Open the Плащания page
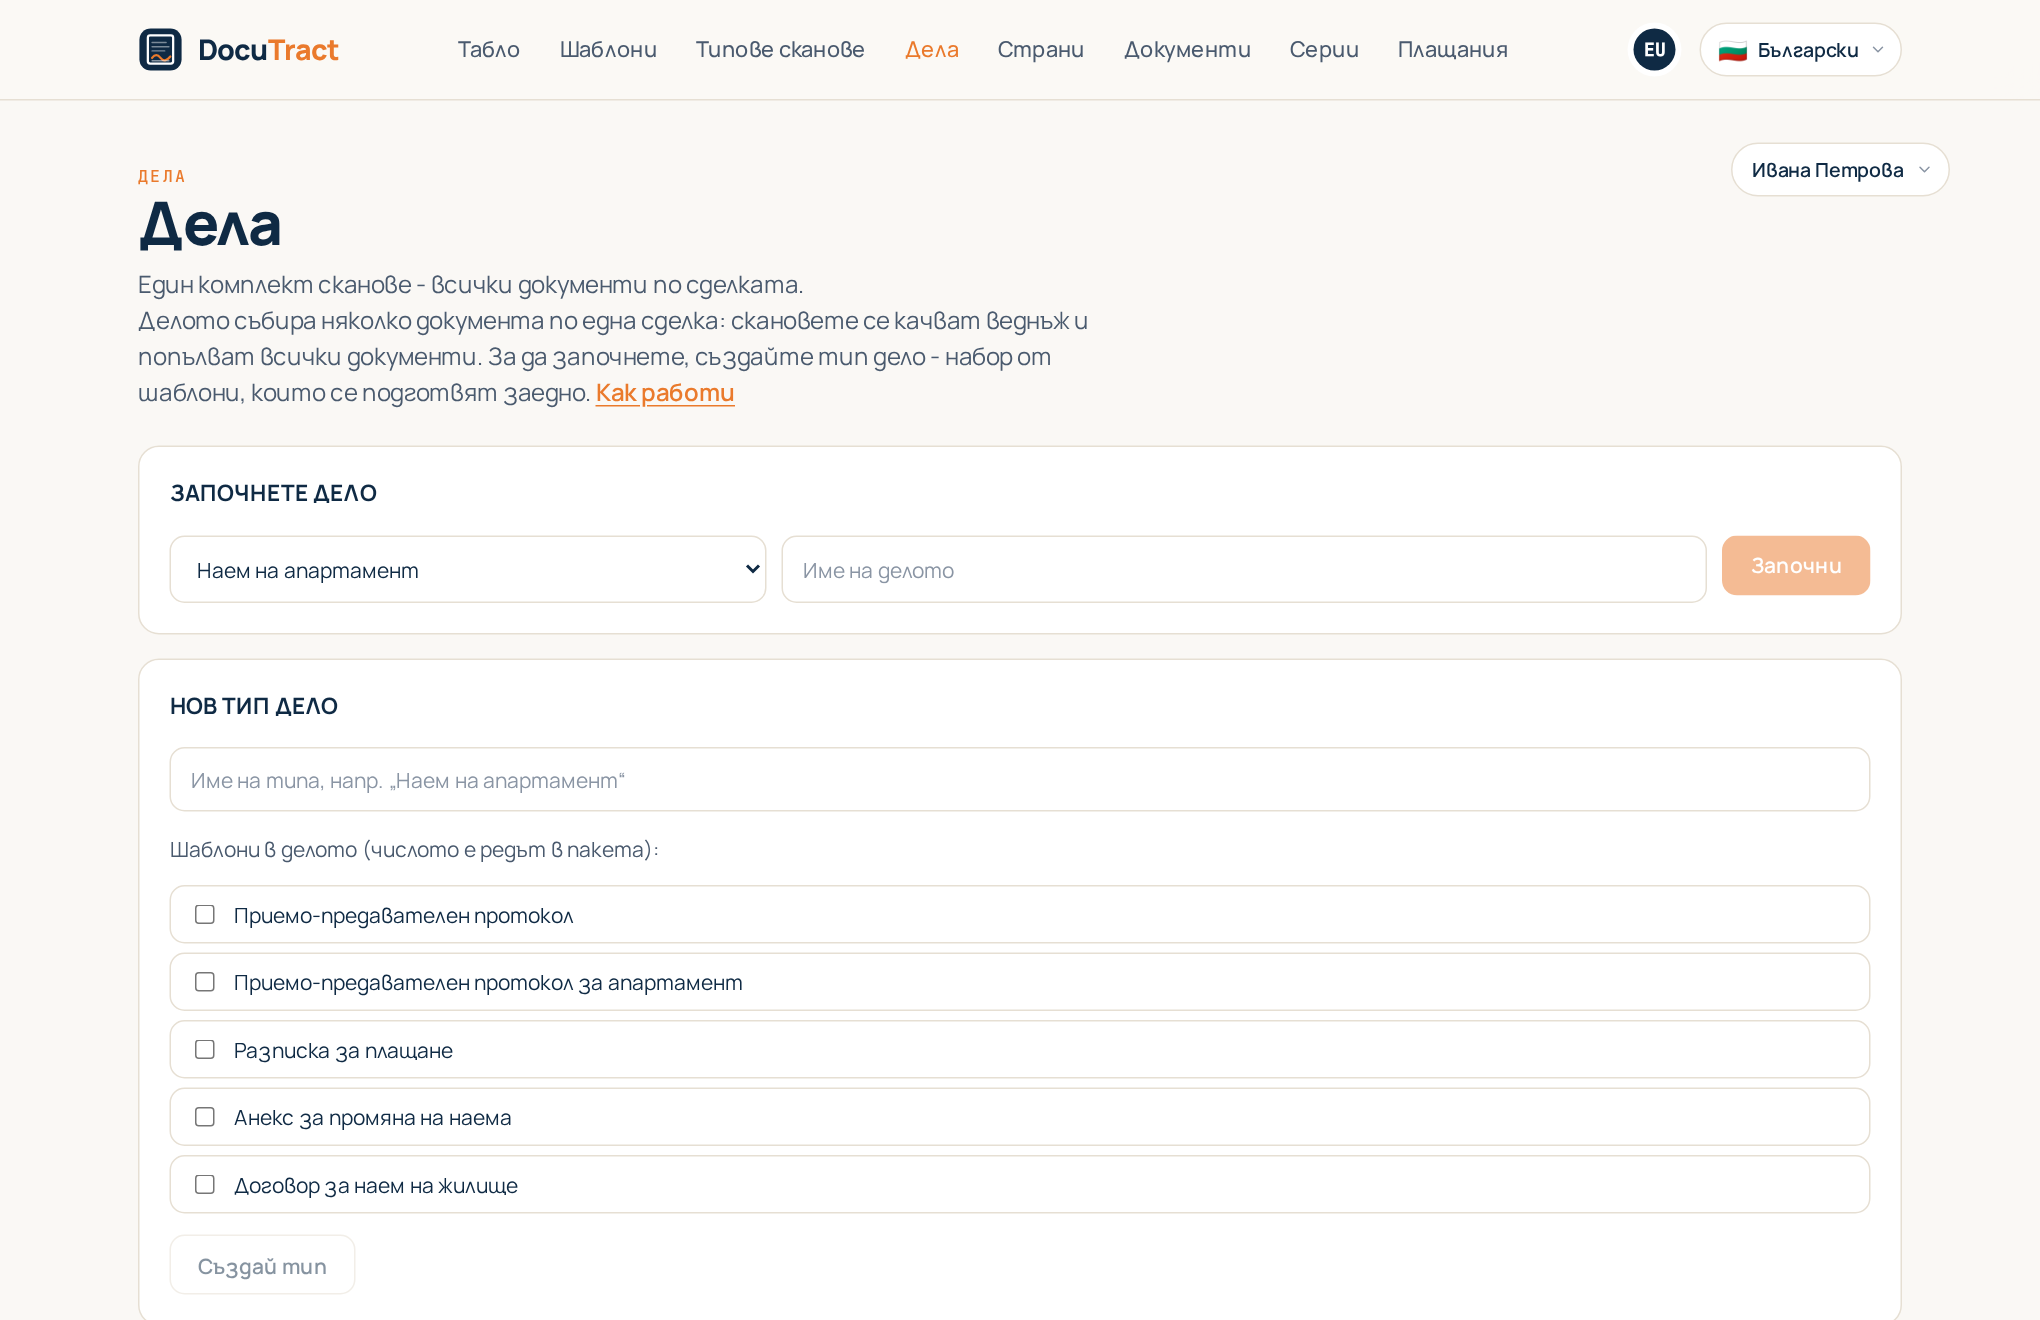This screenshot has height=1320, width=2040. (x=1452, y=49)
